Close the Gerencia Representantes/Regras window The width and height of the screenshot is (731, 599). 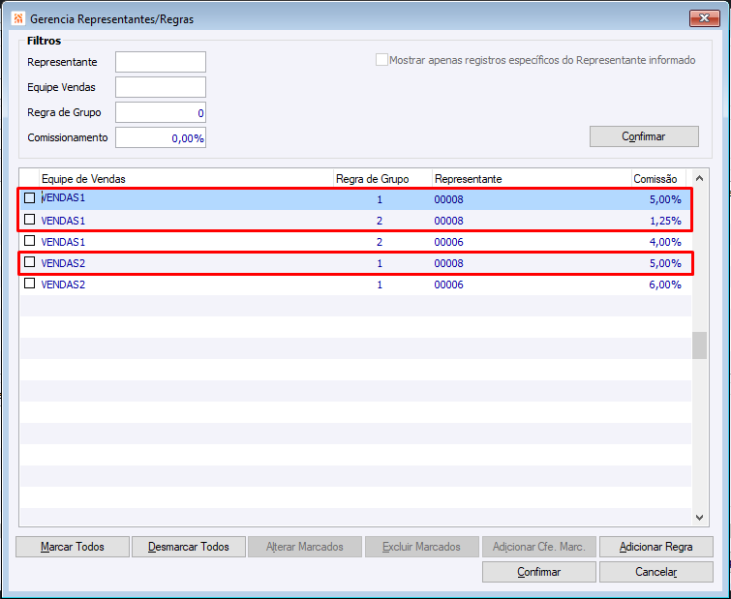point(704,18)
